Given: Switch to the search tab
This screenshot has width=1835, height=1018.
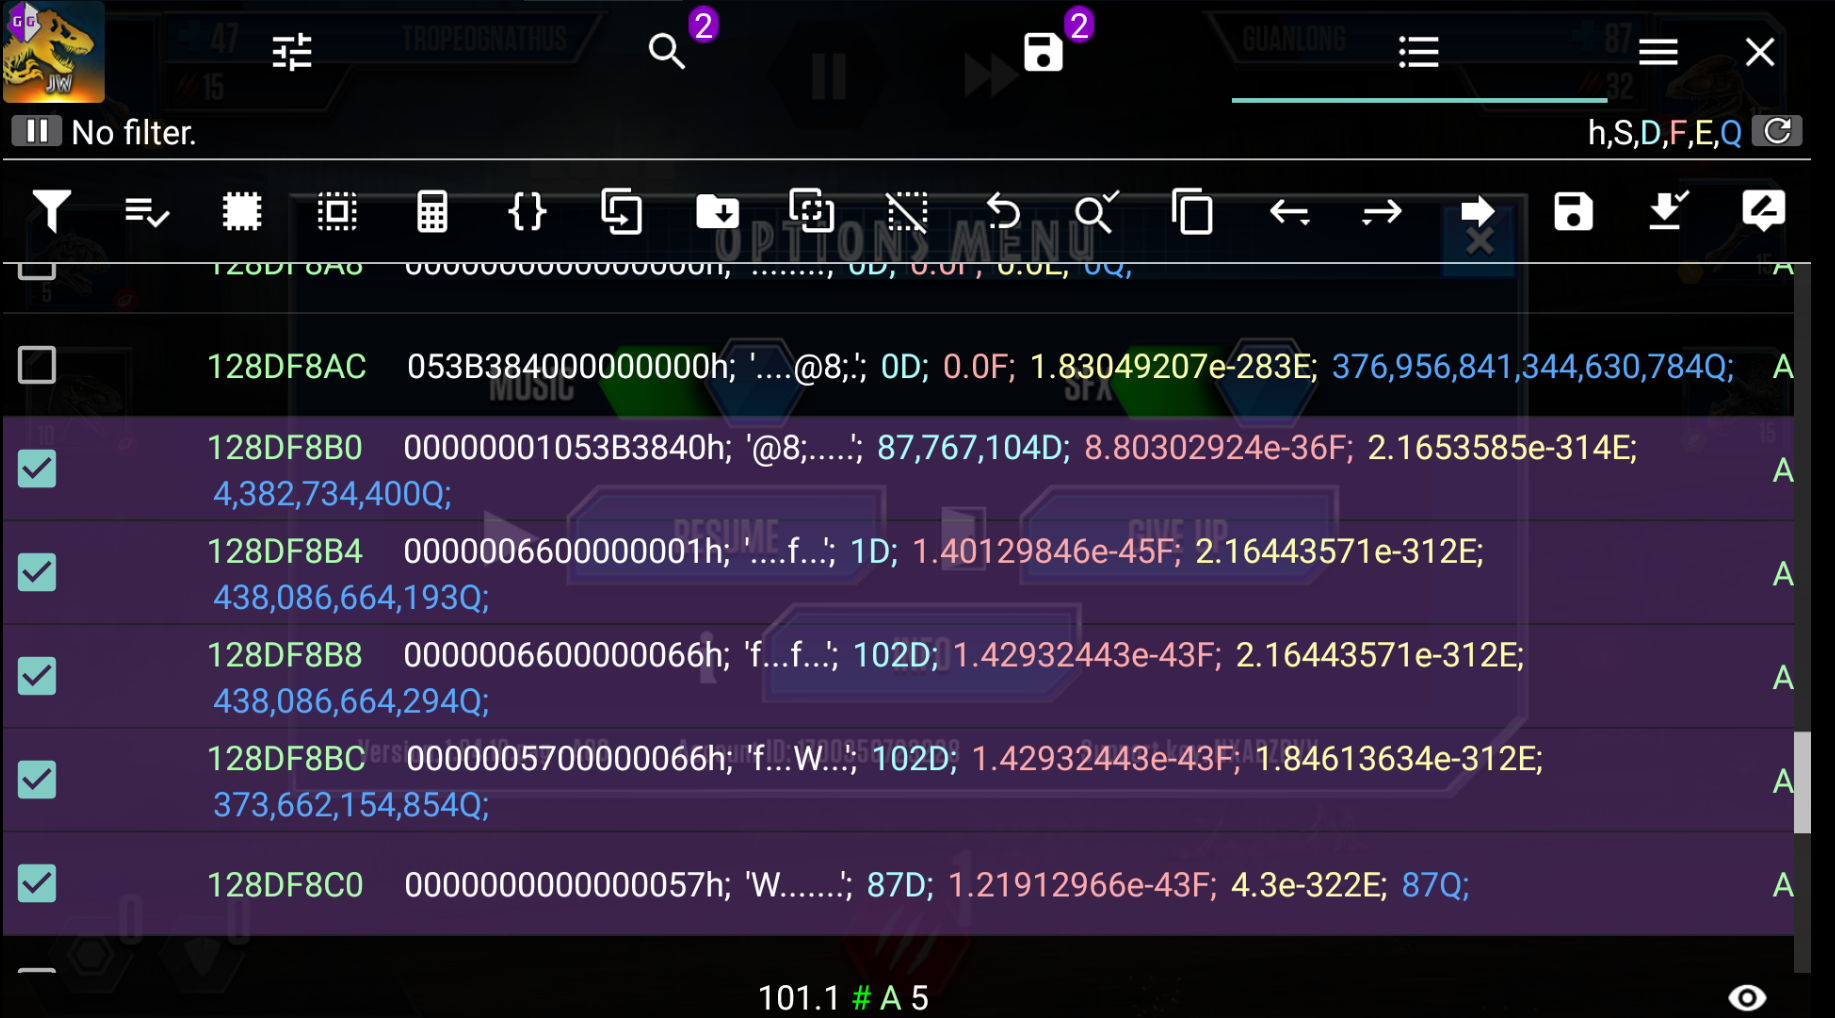Looking at the screenshot, I should pos(667,51).
